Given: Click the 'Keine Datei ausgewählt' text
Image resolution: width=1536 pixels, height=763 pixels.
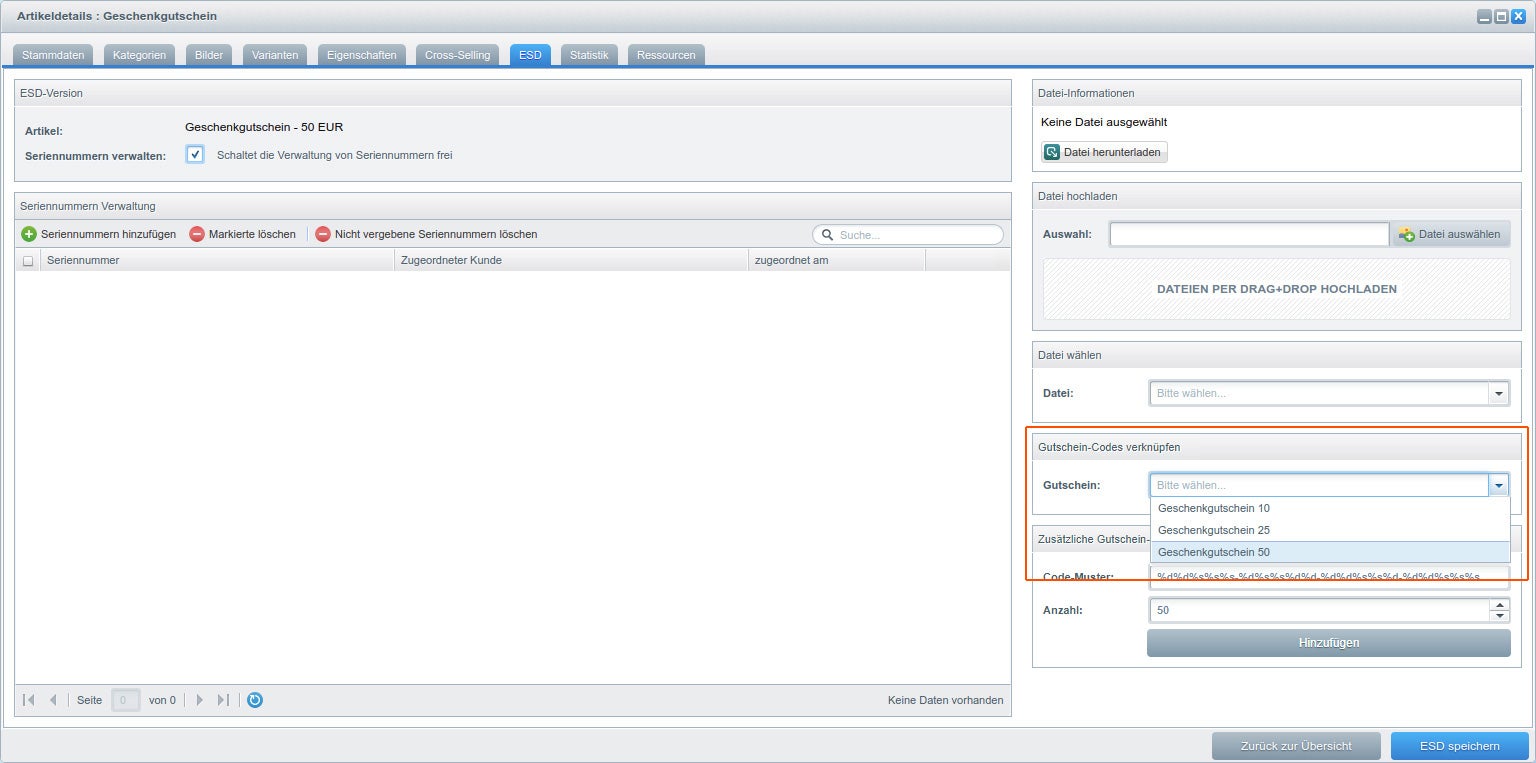Looking at the screenshot, I should [1104, 122].
